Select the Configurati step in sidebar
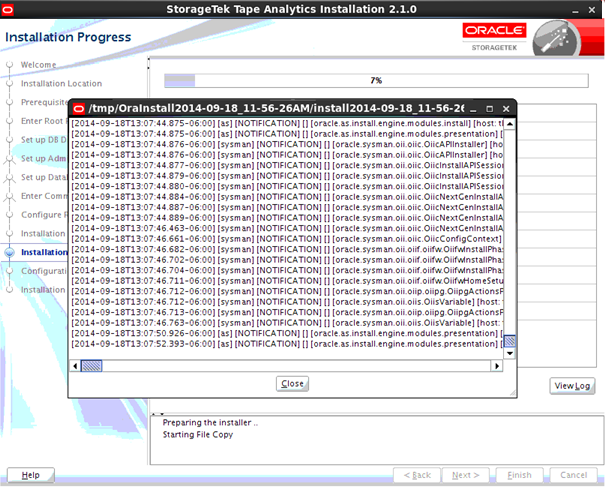 (x=44, y=271)
